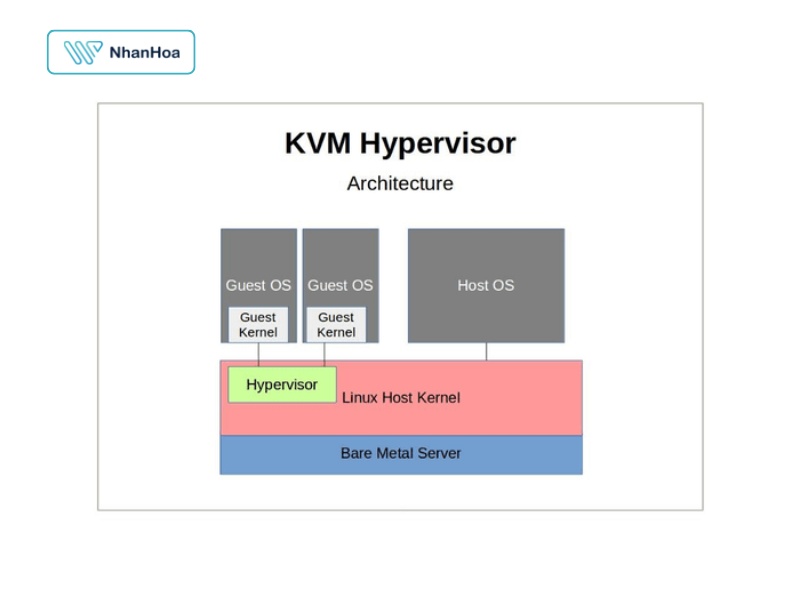800x600 pixels.
Task: Click the right Guest Kernel box
Action: point(336,325)
